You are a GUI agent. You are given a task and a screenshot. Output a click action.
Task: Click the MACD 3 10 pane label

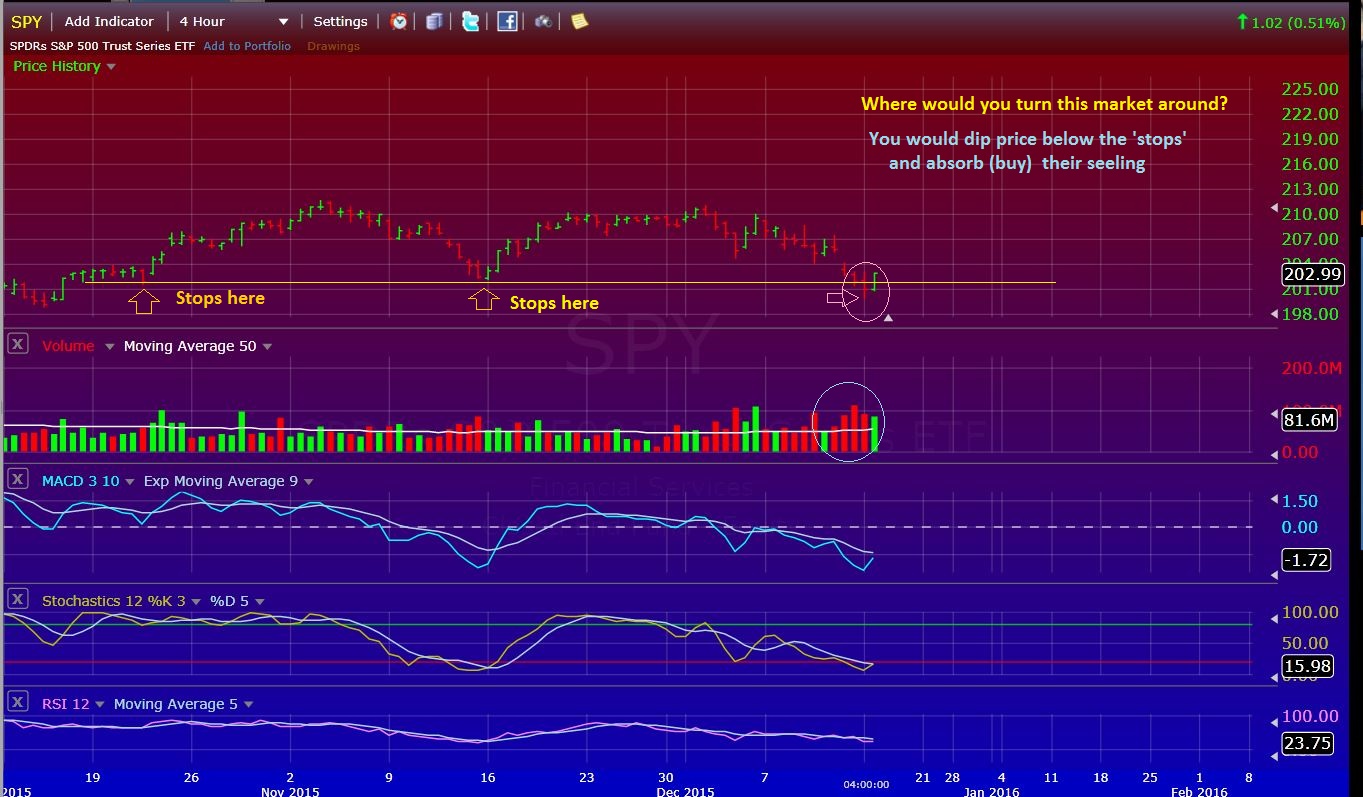[x=80, y=481]
